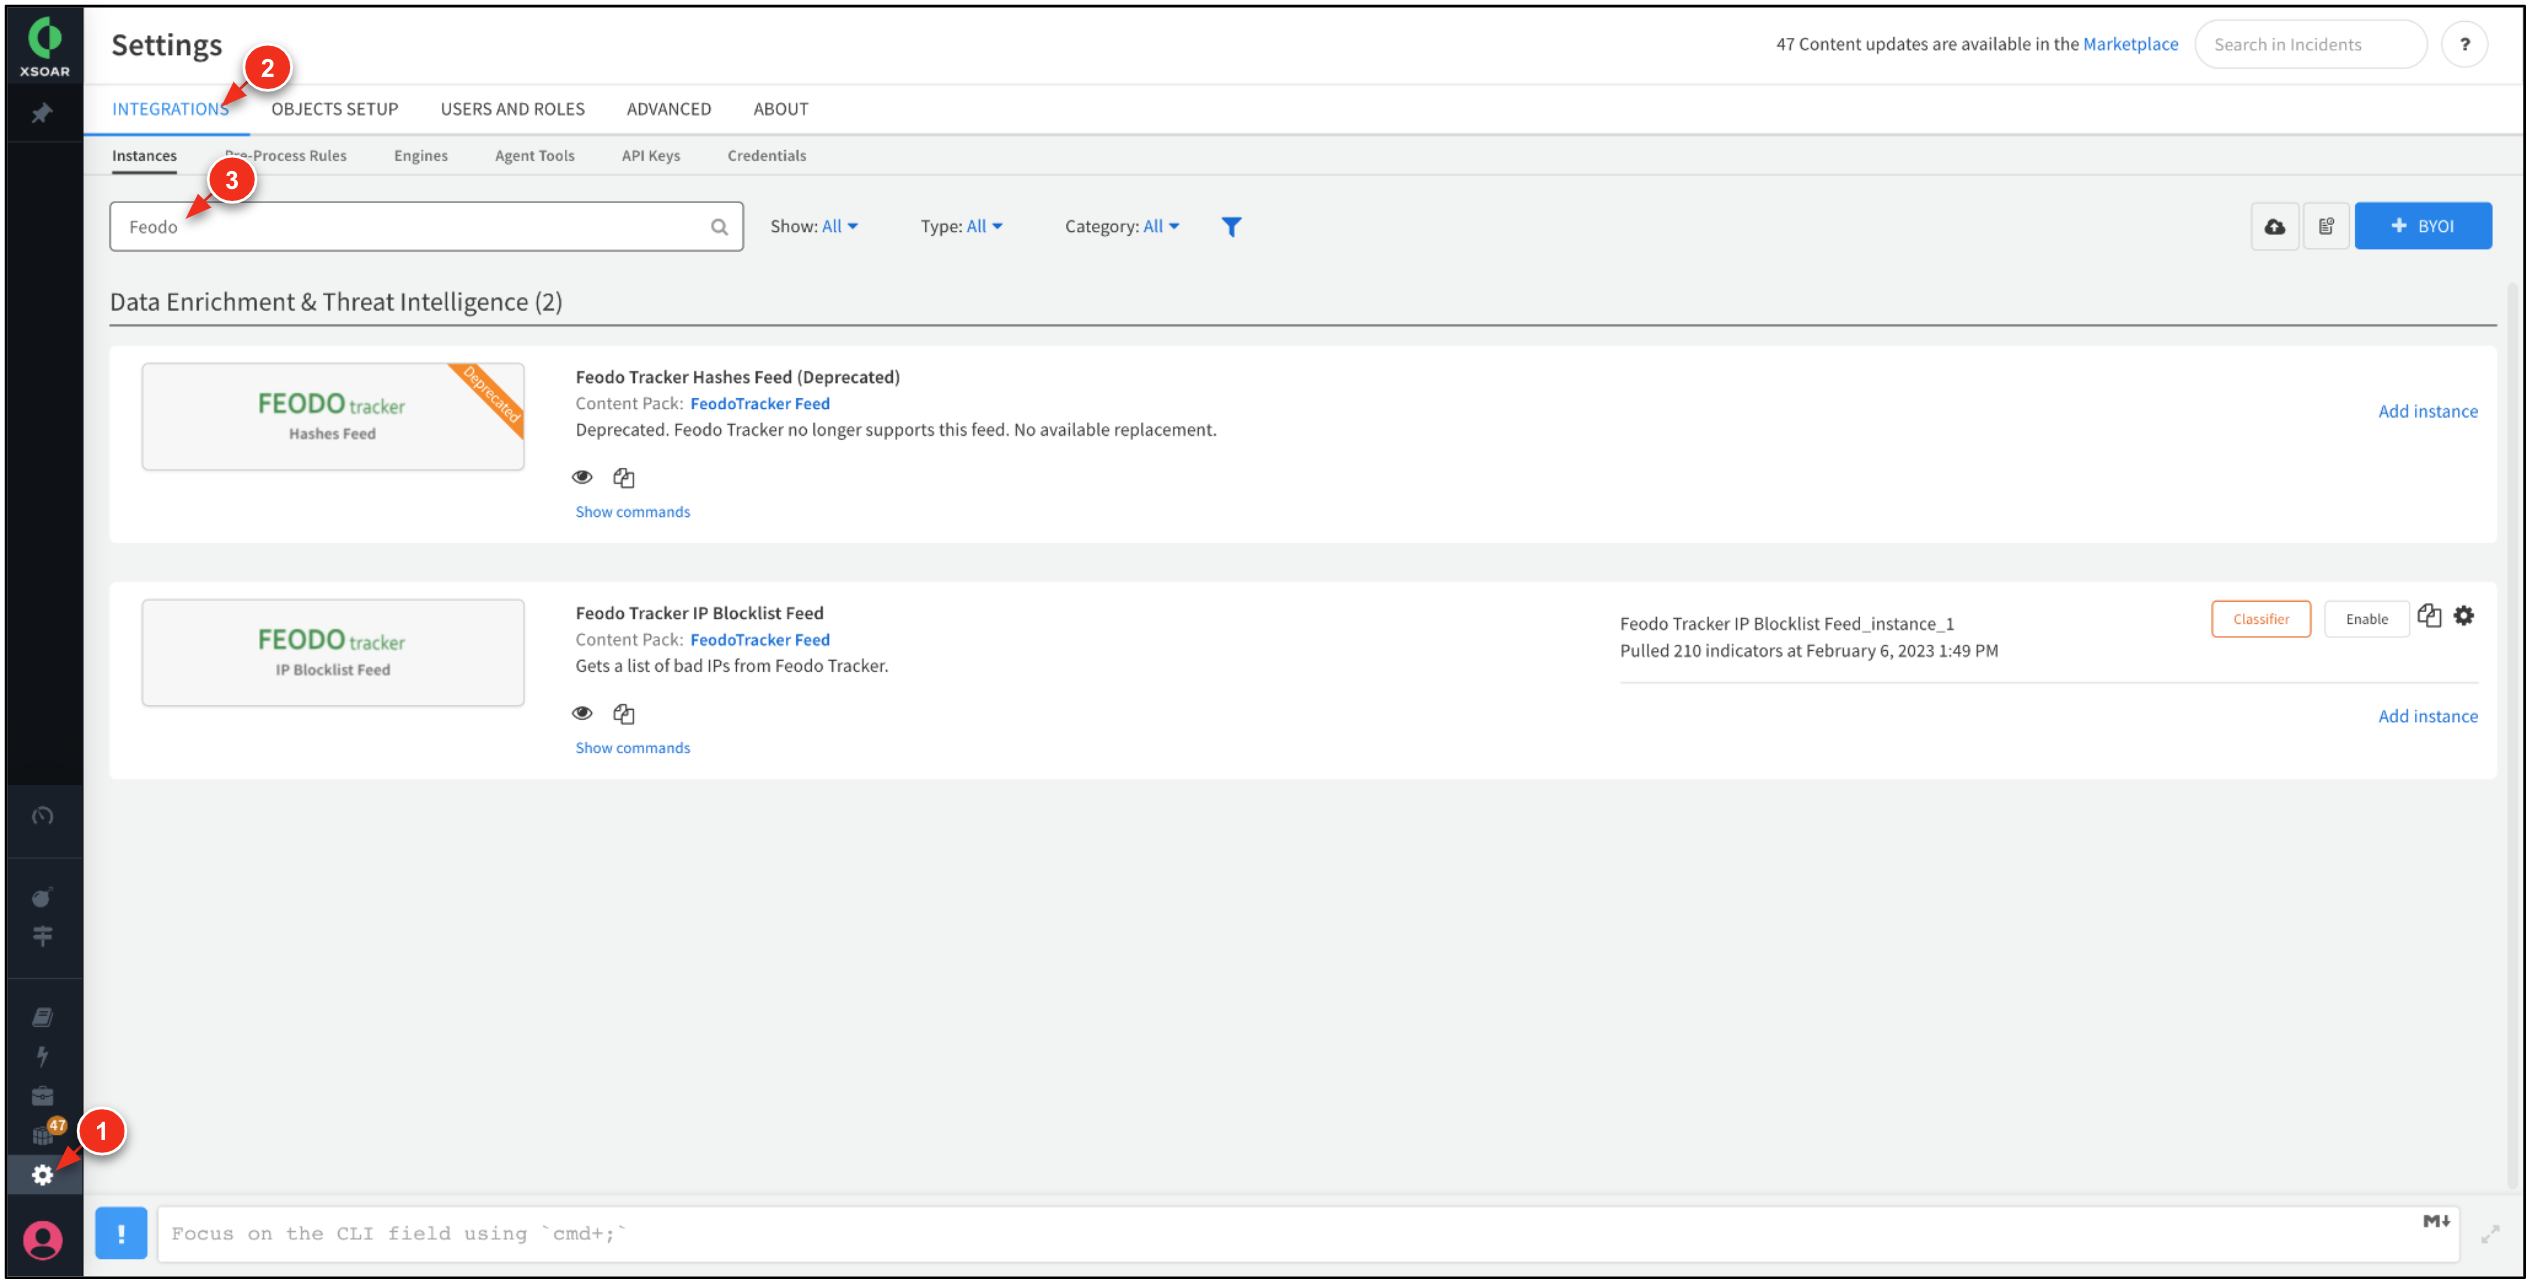Viewport: 2530px width, 1284px height.
Task: Expand the CLI with the arrows icon
Action: [2489, 1235]
